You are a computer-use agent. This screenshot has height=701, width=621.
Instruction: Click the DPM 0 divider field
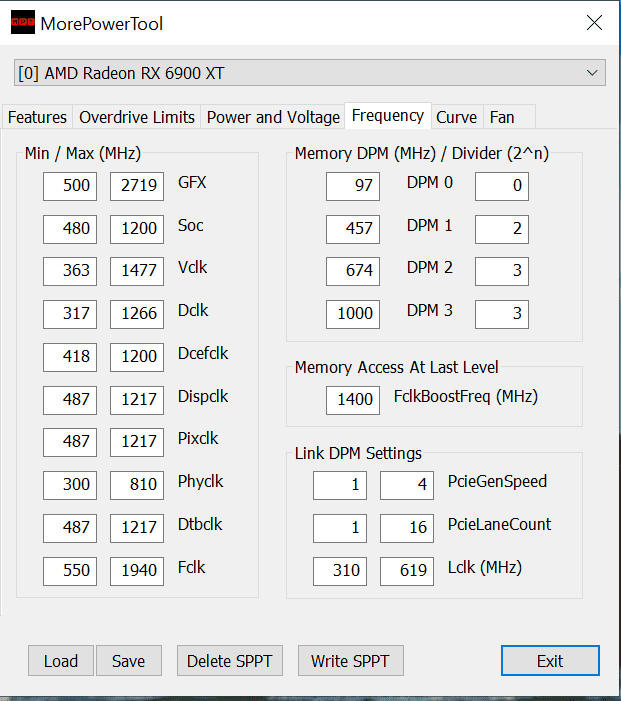point(502,186)
